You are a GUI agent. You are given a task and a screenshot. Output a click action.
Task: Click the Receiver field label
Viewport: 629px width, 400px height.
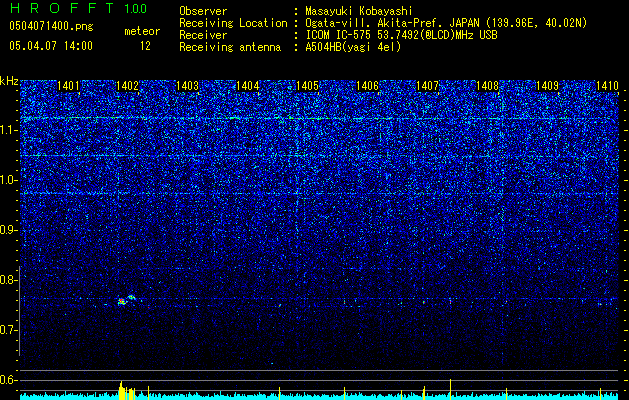coord(203,35)
